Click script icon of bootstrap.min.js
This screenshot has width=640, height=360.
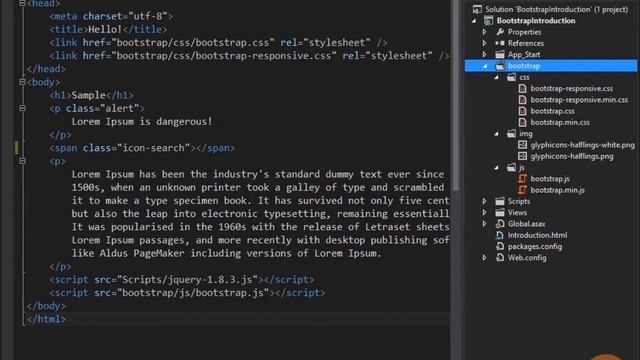[x=522, y=190]
